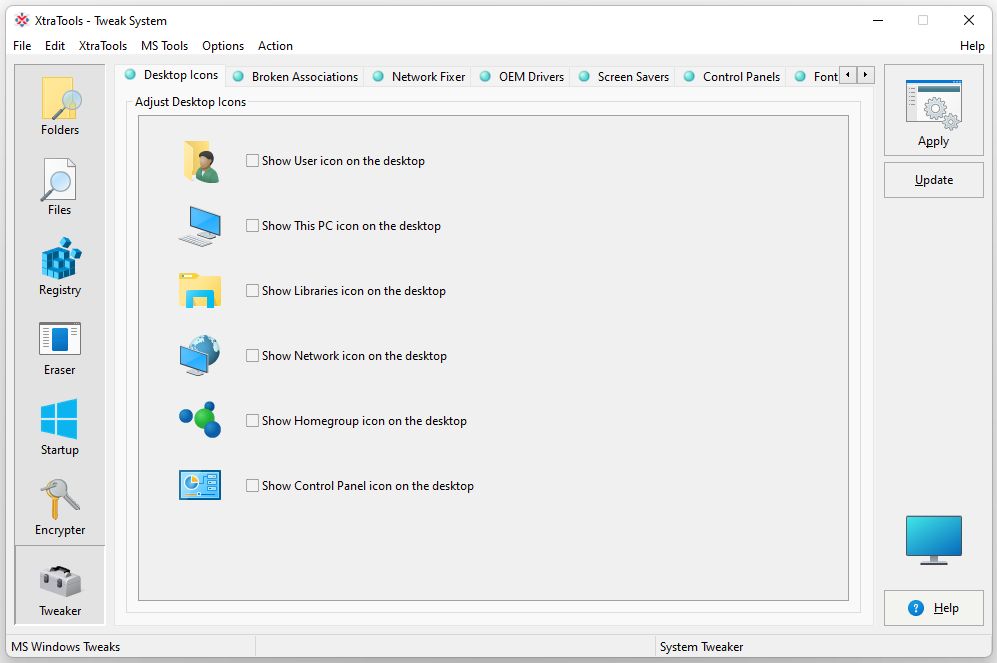Click the System Tweaker status text

pyautogui.click(x=701, y=646)
